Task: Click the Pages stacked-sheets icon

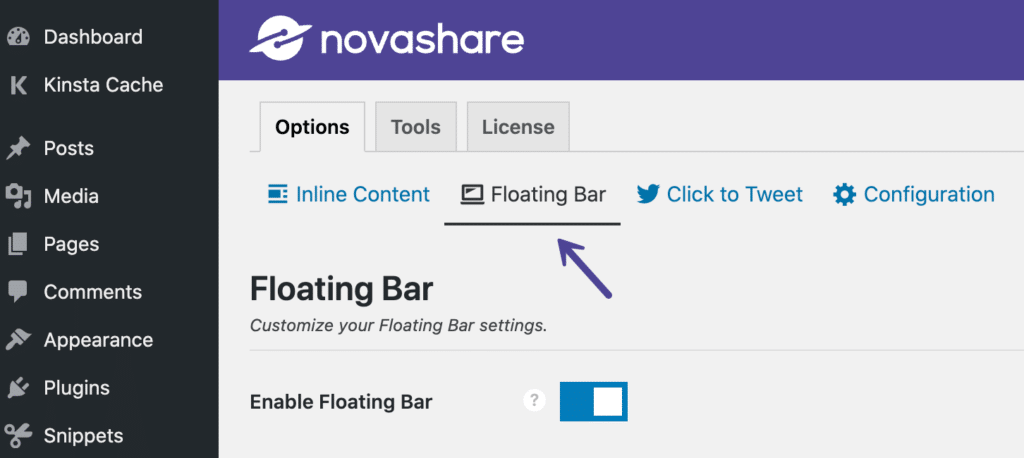Action: point(18,244)
